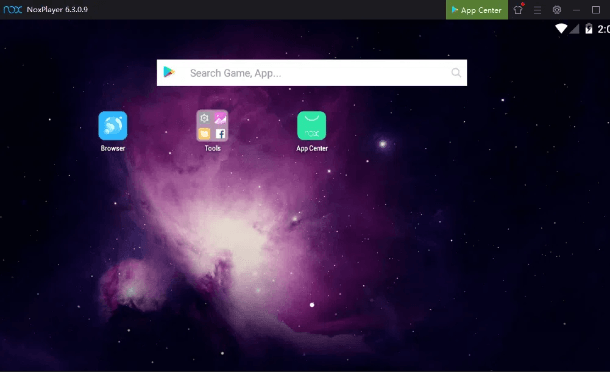Open the theme shirt icon in title bar
This screenshot has height=372, width=610.
click(518, 10)
